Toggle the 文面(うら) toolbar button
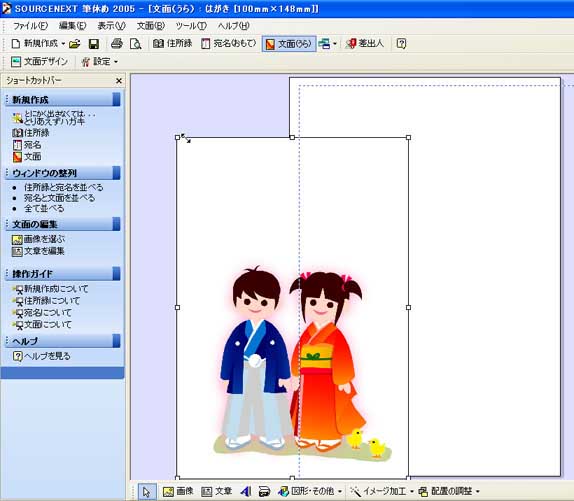The image size is (574, 501). tap(289, 44)
